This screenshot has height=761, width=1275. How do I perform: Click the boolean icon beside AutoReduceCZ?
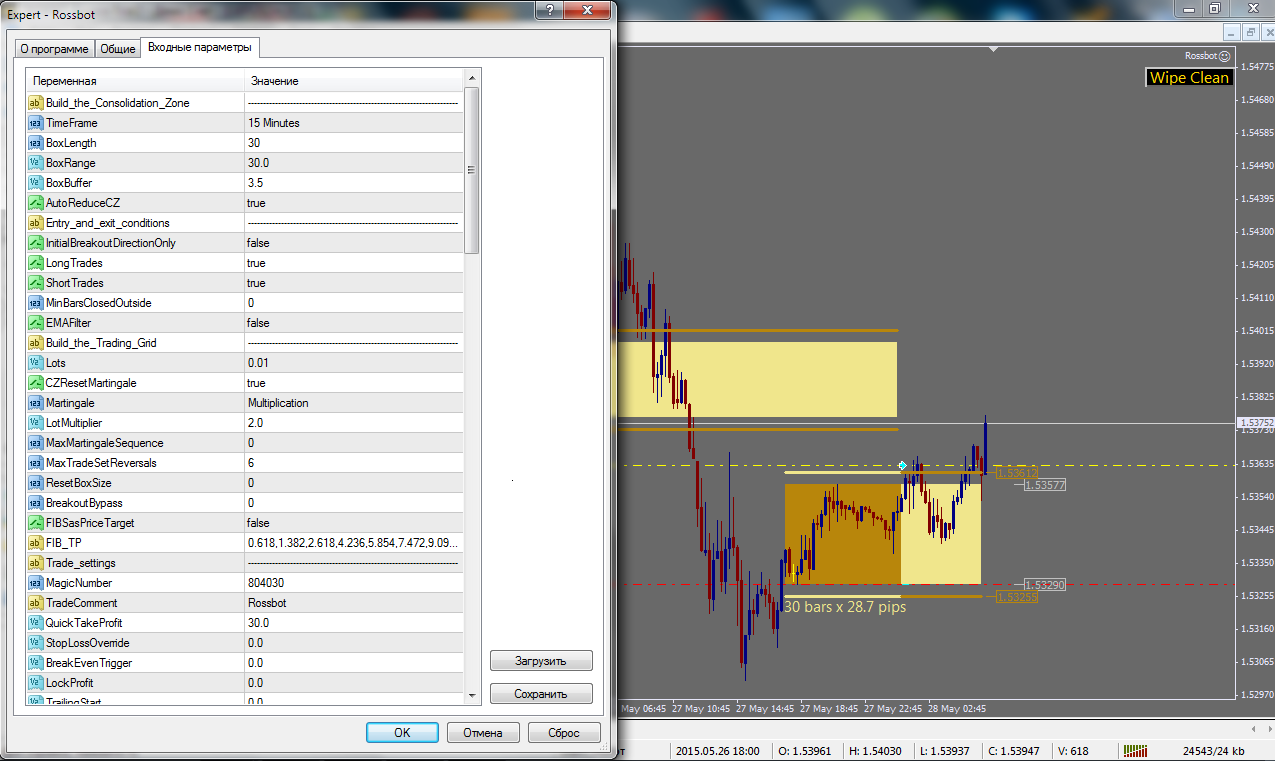36,203
